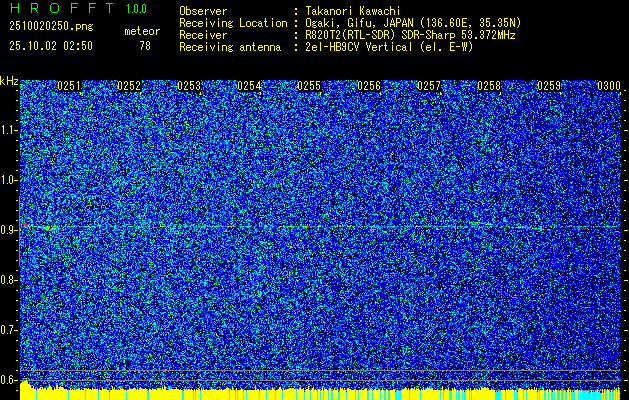Click the kHz axis unit label

tap(9, 81)
